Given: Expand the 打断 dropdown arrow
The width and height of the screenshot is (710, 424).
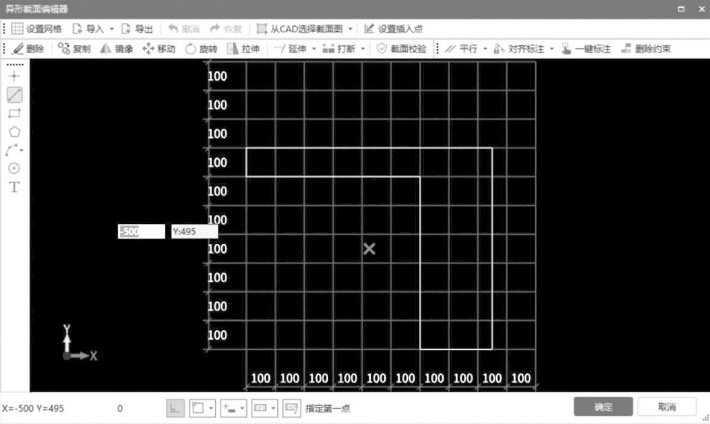Looking at the screenshot, I should coord(363,49).
